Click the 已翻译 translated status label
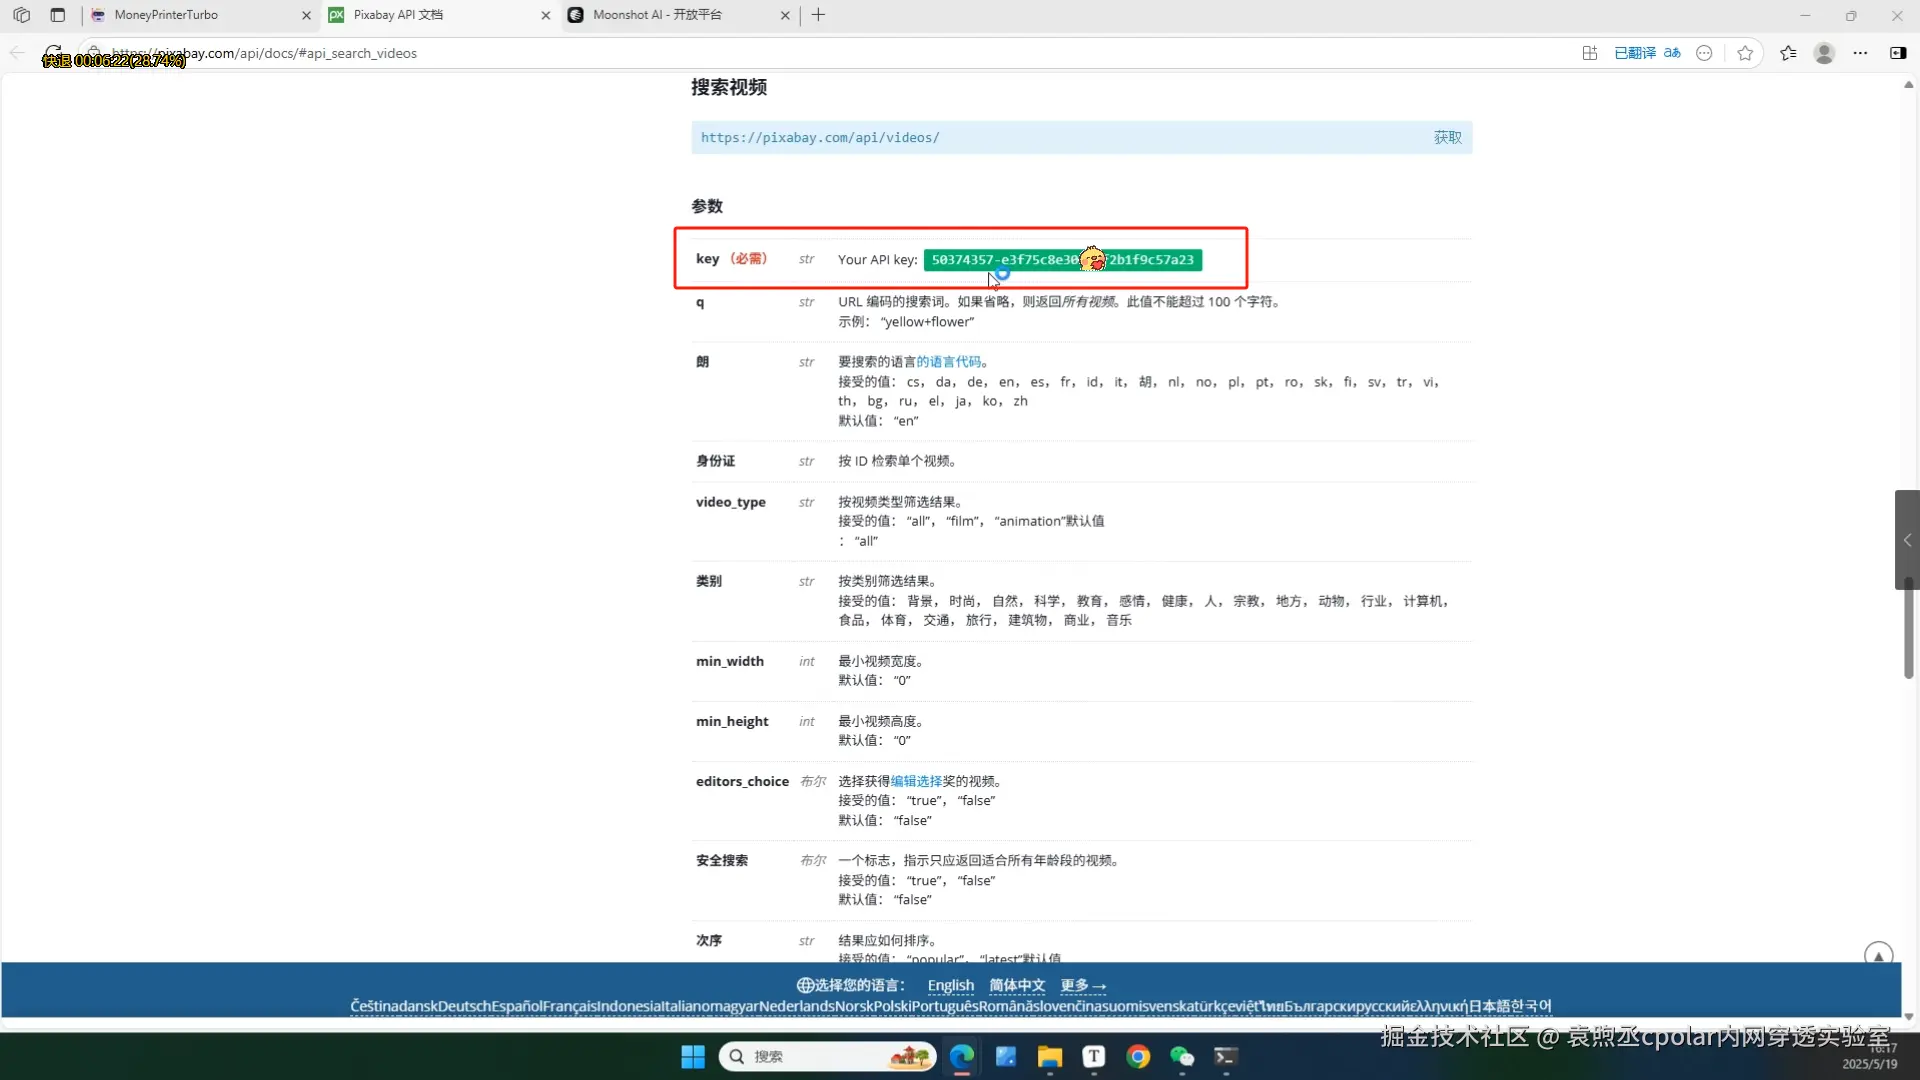1920x1080 pixels. (1634, 53)
